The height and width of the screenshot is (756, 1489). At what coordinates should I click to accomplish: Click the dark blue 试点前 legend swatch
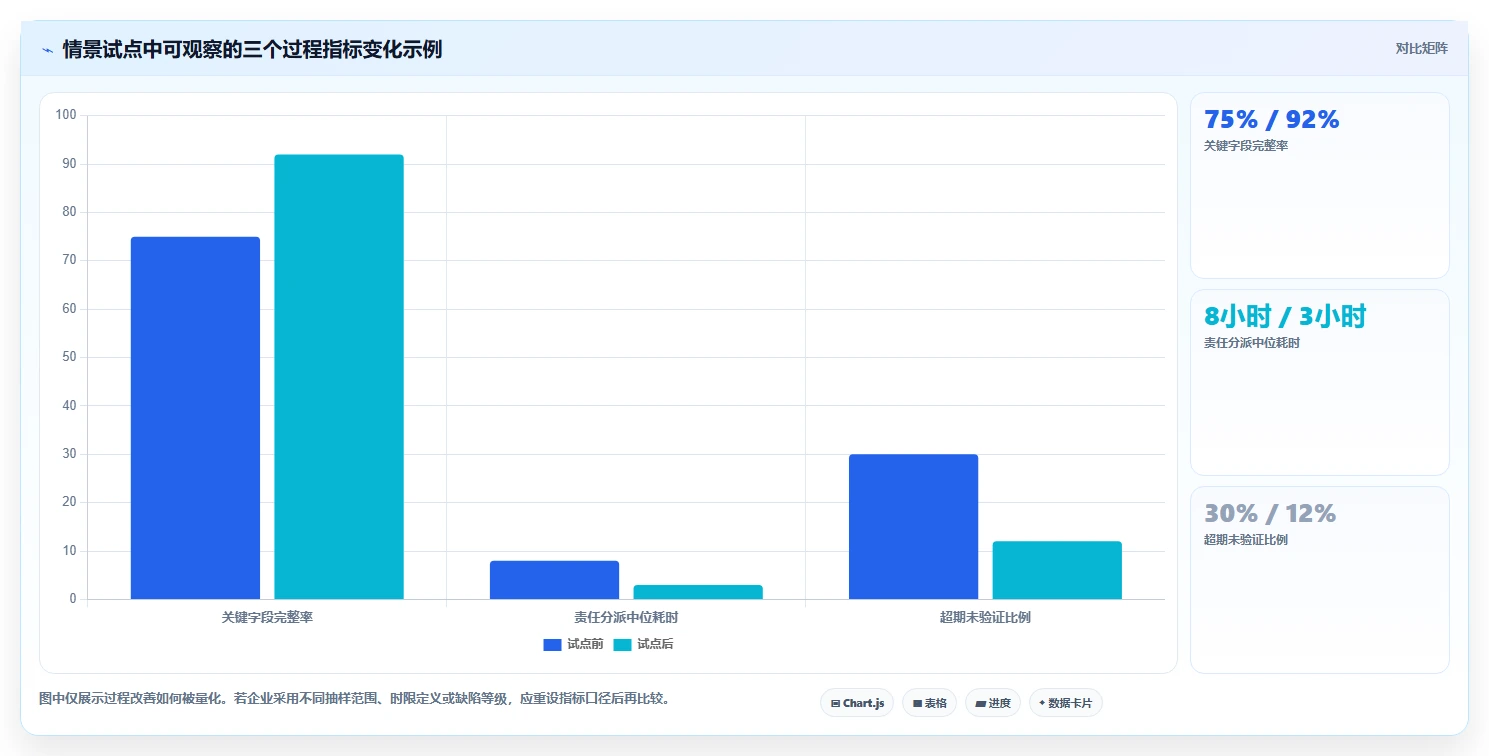click(553, 645)
